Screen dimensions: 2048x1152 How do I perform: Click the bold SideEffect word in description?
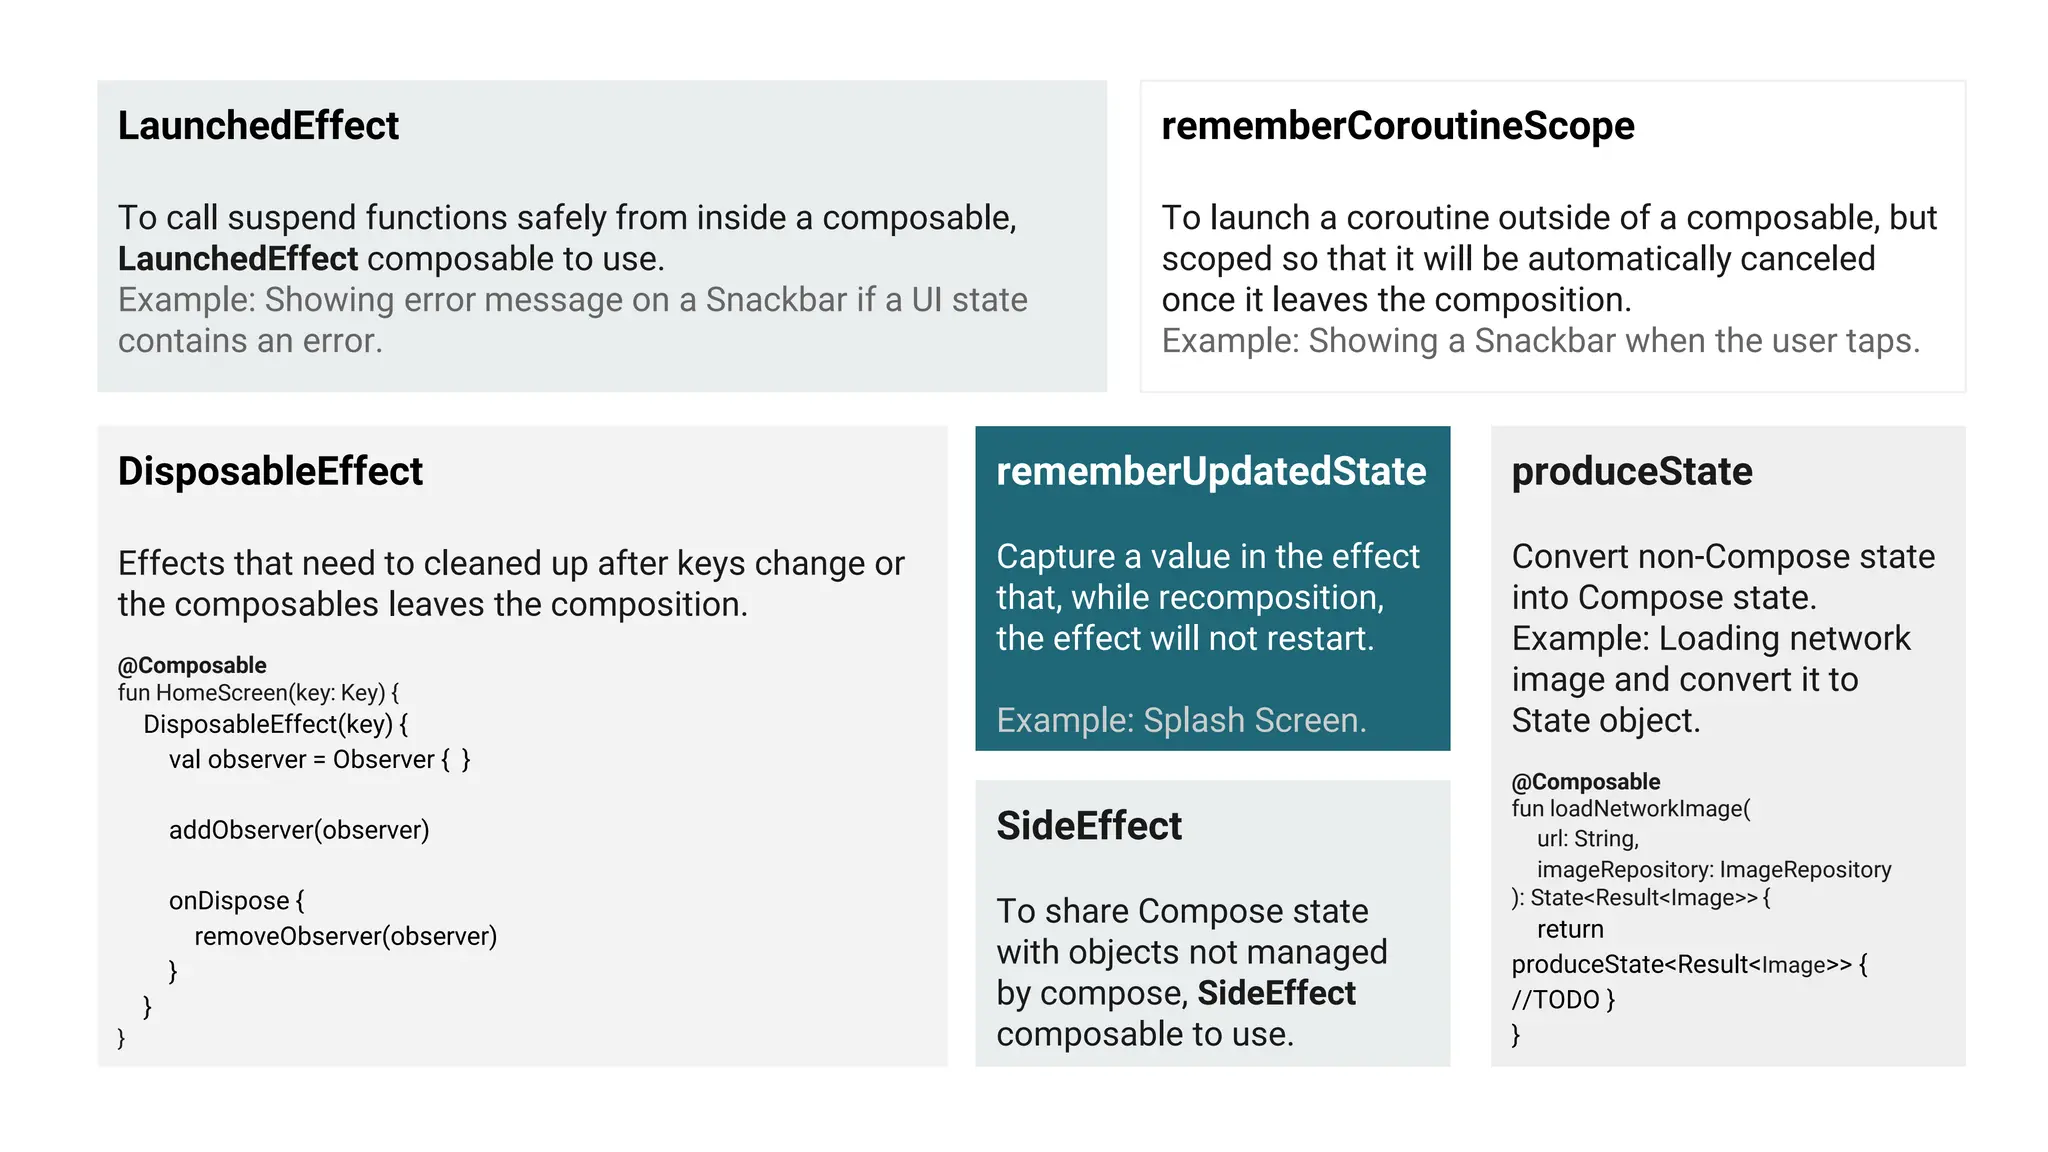point(1276,993)
